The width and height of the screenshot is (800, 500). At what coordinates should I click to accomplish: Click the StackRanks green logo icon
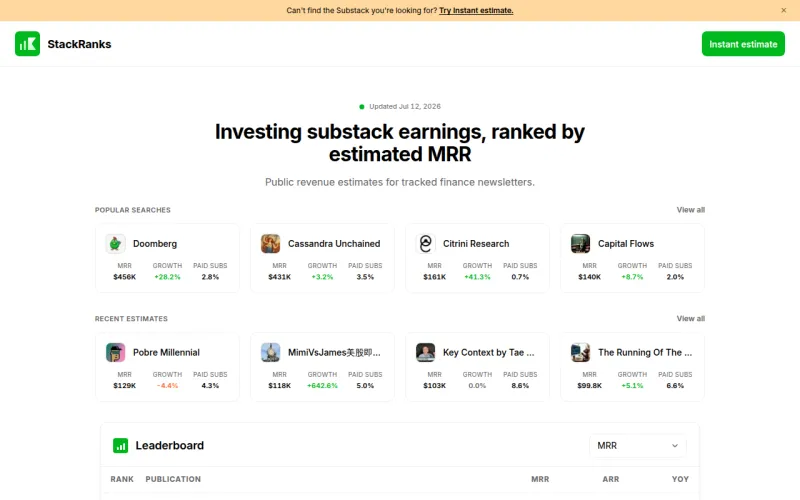[28, 44]
